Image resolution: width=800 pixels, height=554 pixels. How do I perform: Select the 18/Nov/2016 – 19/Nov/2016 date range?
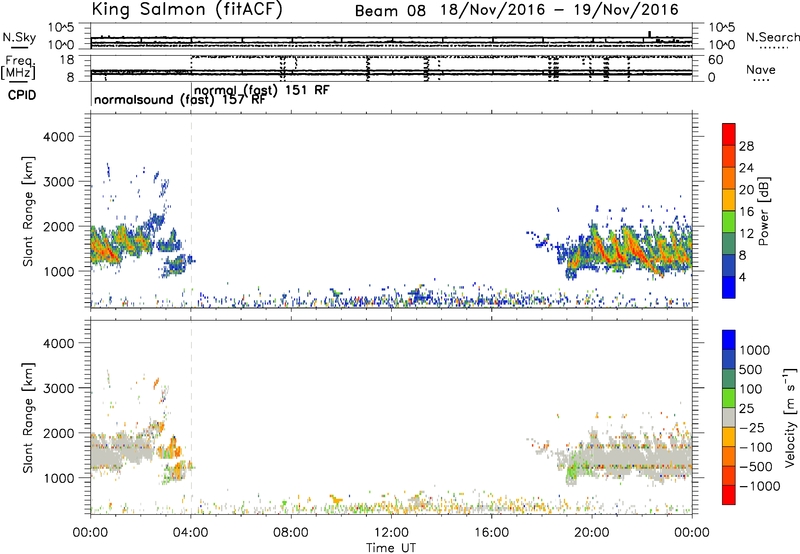(x=560, y=10)
